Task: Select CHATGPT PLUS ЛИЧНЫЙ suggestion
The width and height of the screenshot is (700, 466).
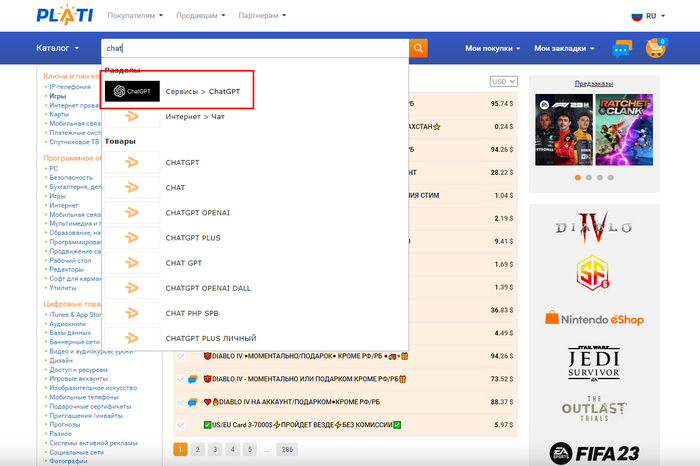Action: click(211, 338)
